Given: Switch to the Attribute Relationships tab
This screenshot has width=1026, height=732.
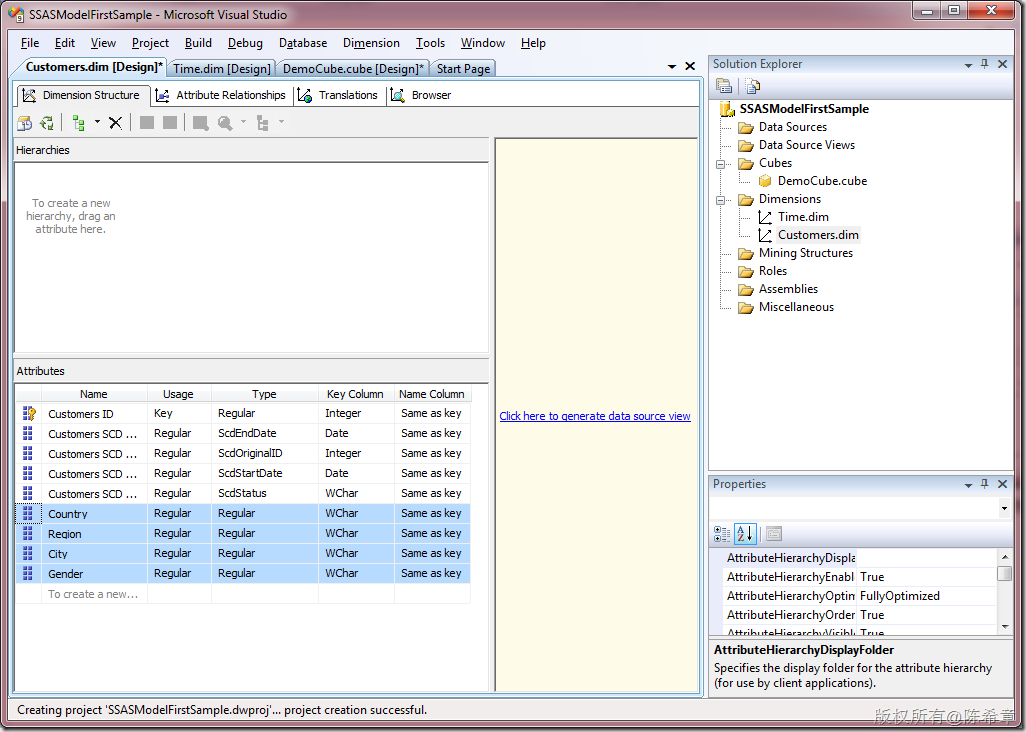Looking at the screenshot, I should pos(221,96).
